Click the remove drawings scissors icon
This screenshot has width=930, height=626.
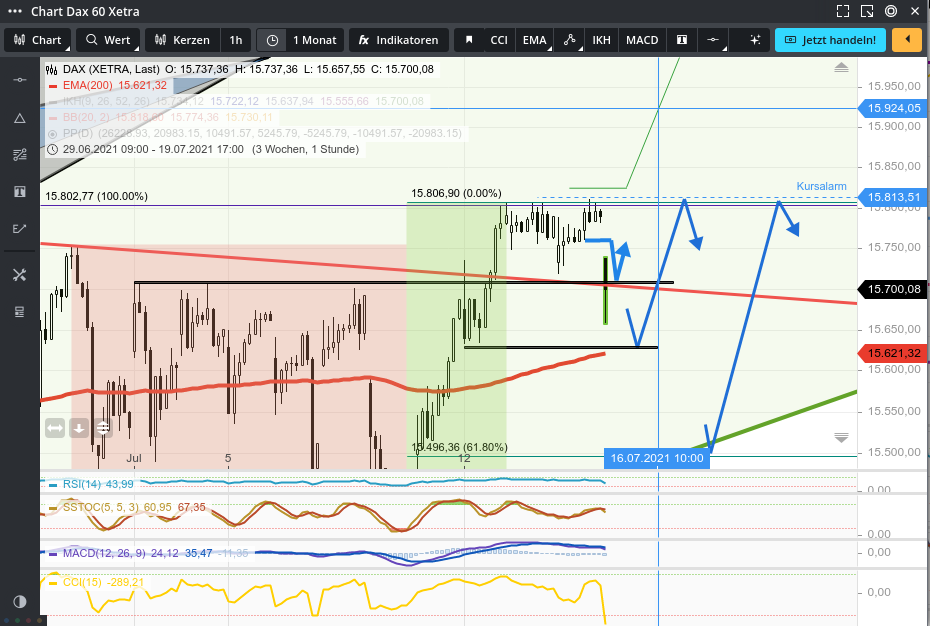(19, 275)
